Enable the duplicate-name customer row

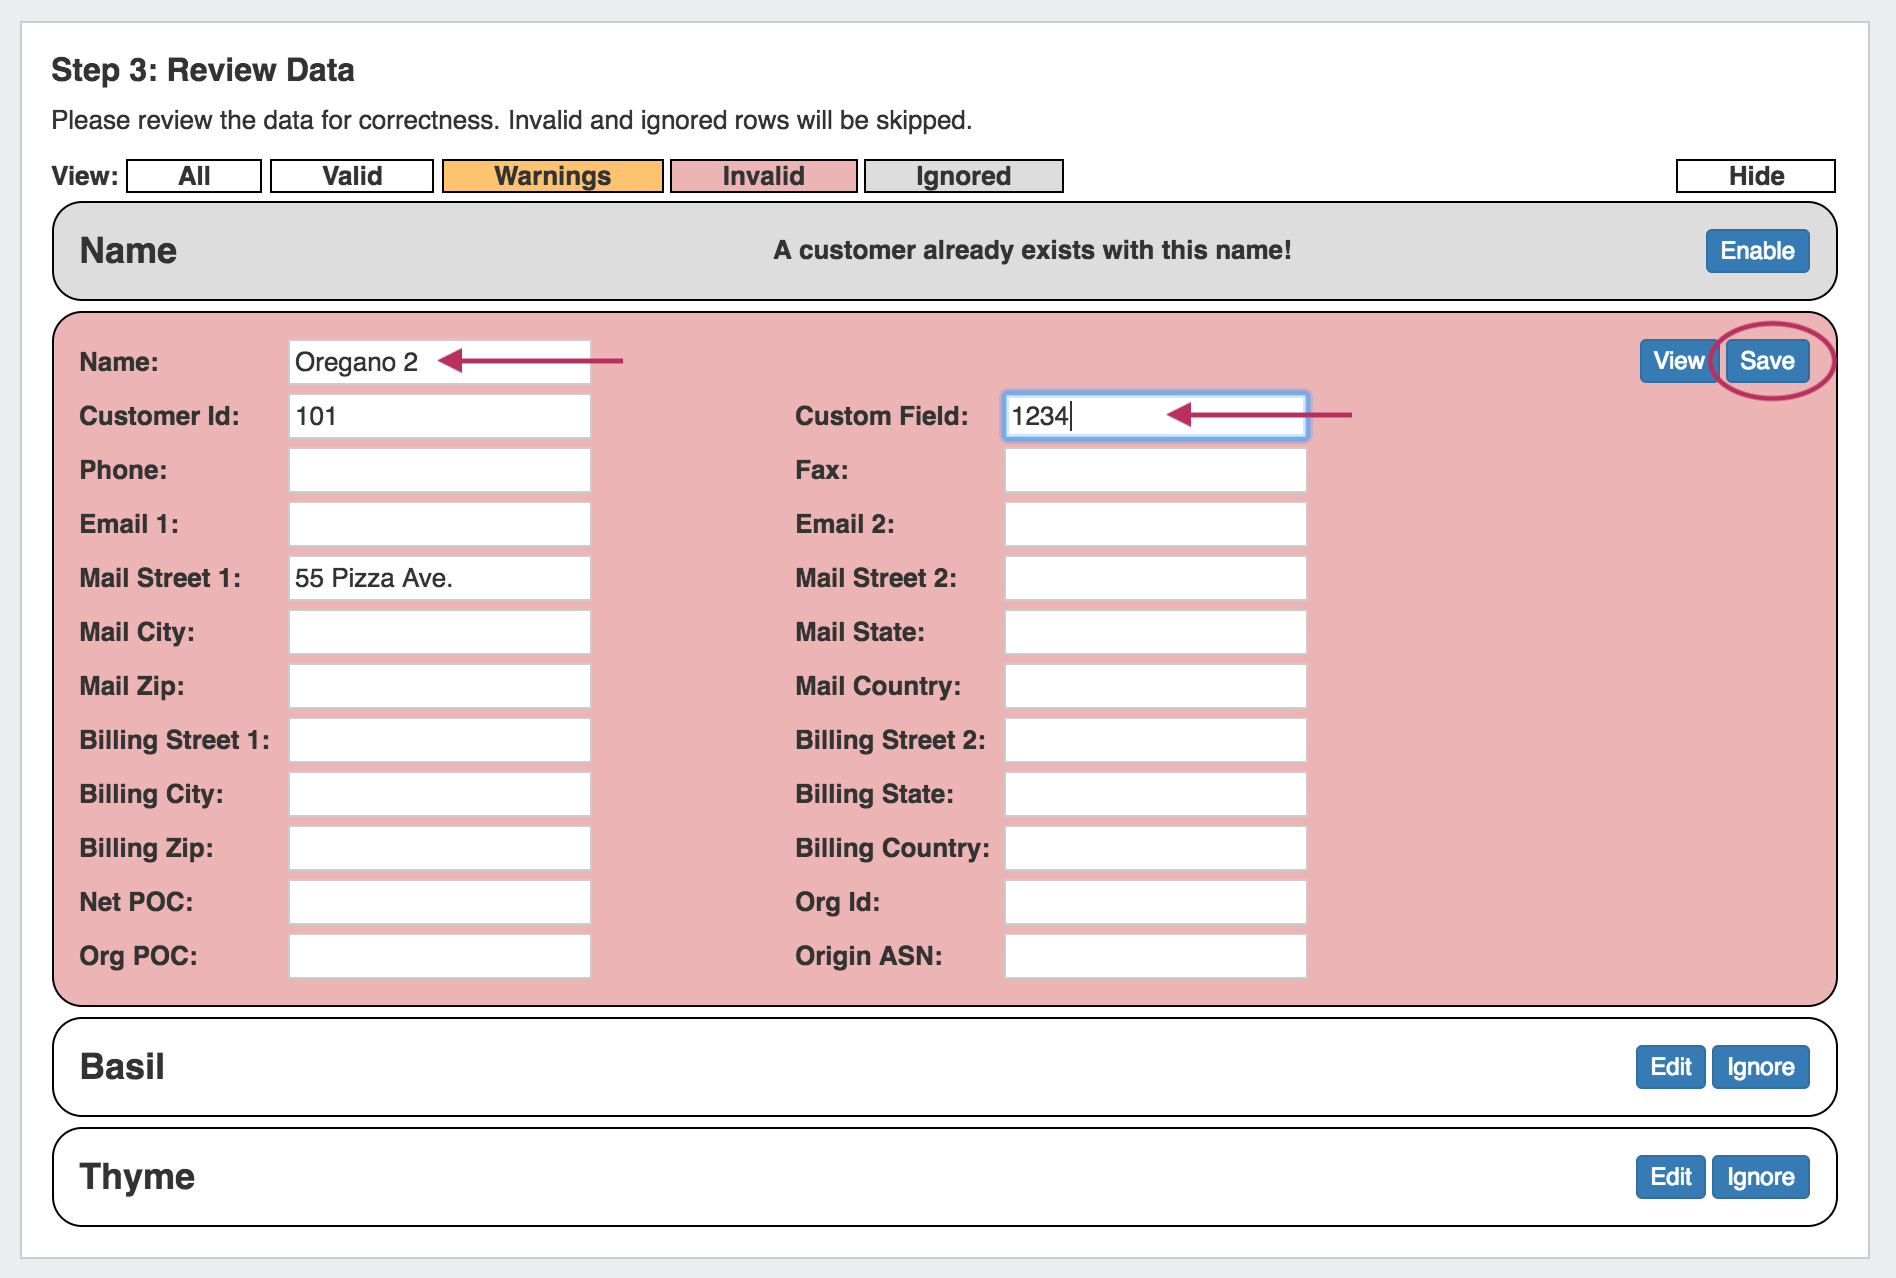coord(1757,251)
